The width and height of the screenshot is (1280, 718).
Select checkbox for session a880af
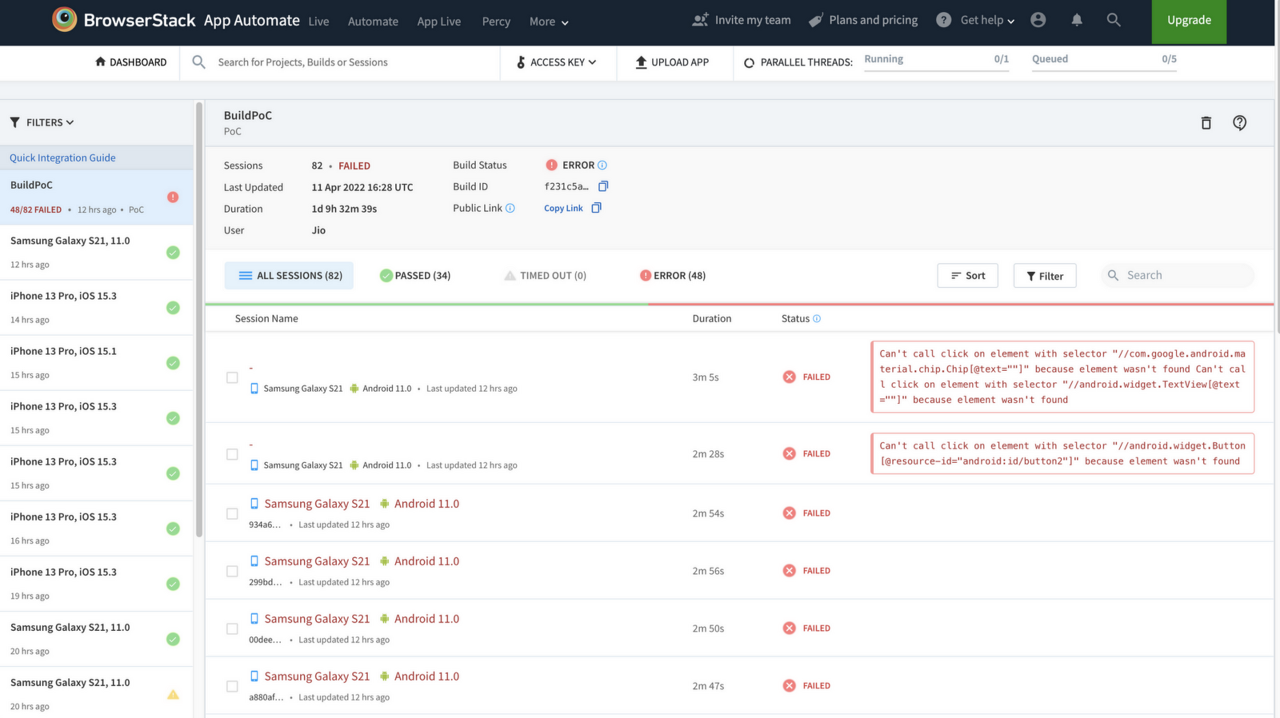pos(232,687)
